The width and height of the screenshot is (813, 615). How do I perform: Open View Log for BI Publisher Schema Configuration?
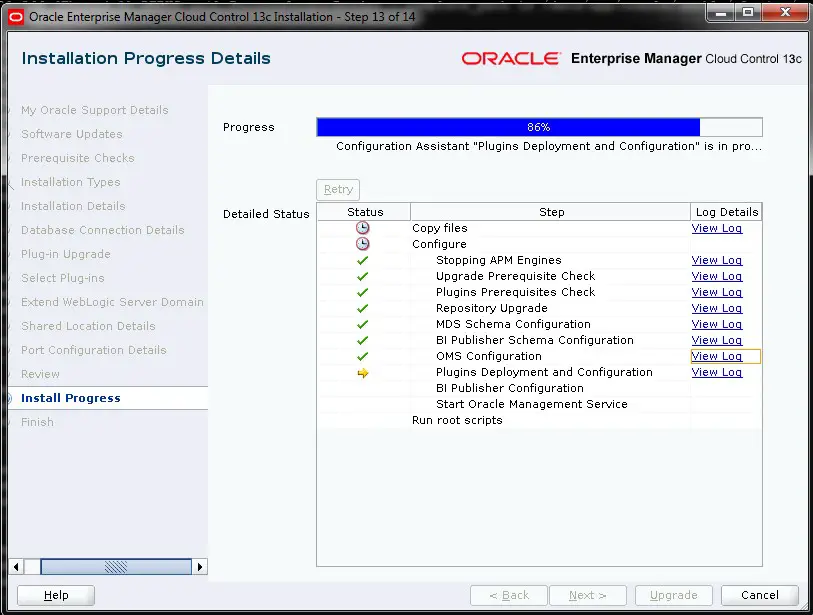(x=717, y=341)
